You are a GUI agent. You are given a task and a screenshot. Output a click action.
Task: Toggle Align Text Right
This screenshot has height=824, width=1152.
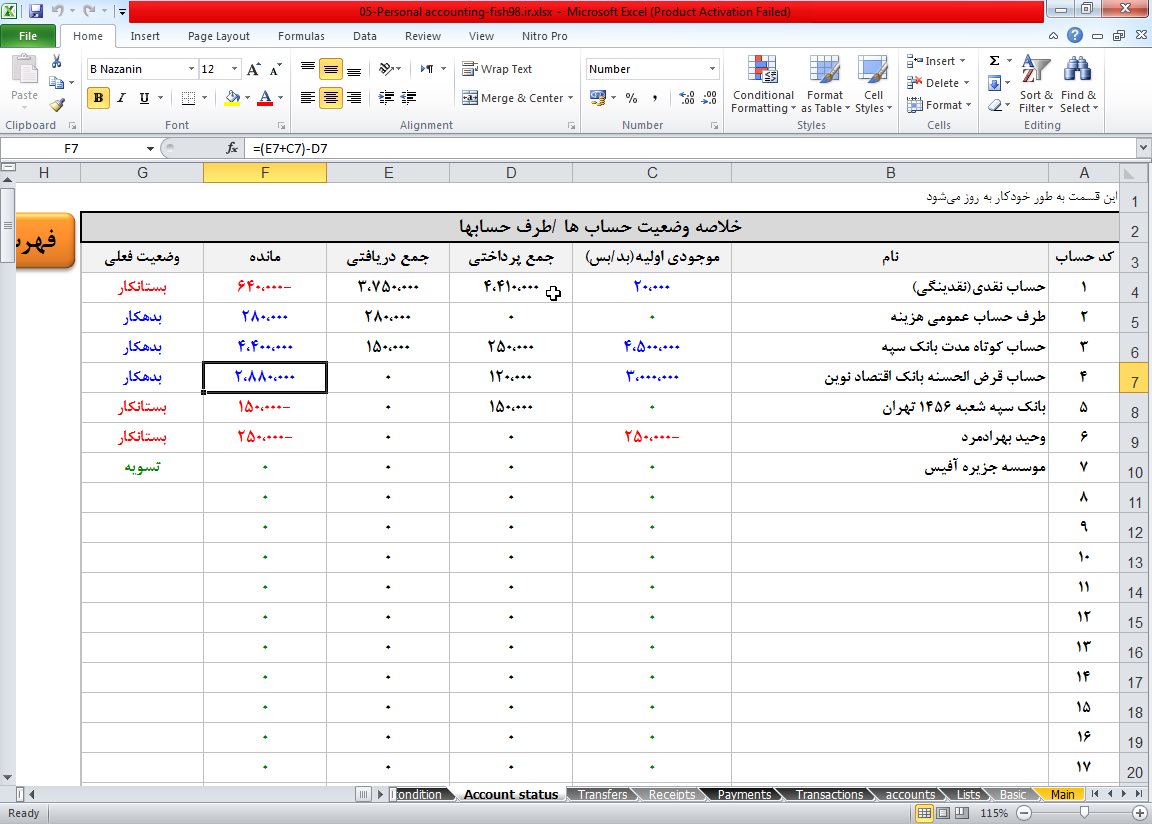pyautogui.click(x=354, y=98)
